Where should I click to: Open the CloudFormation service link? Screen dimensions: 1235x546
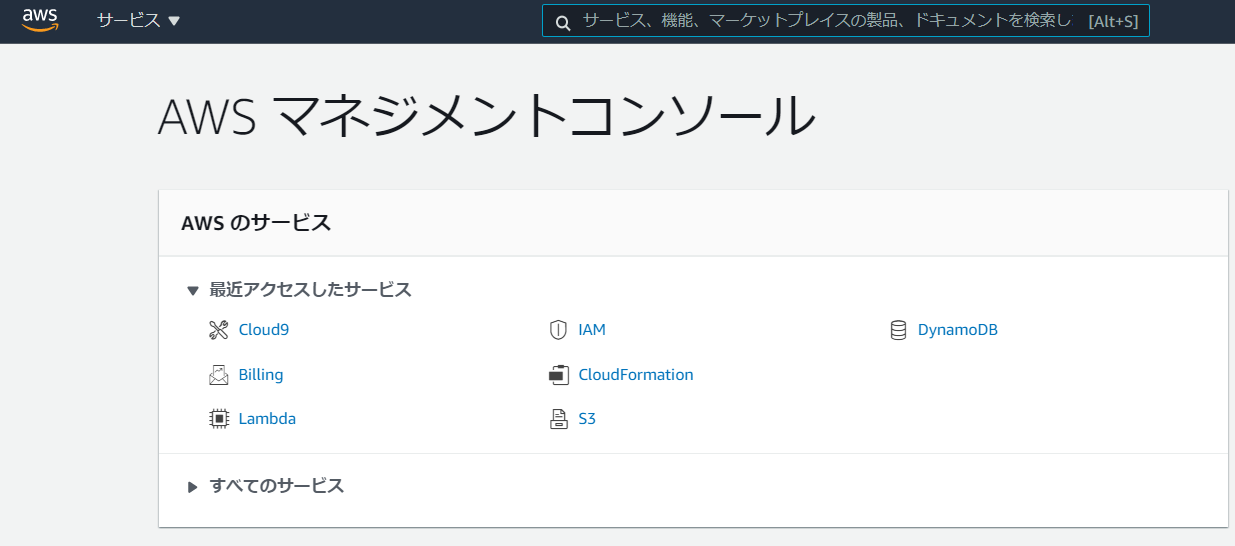pyautogui.click(x=636, y=374)
